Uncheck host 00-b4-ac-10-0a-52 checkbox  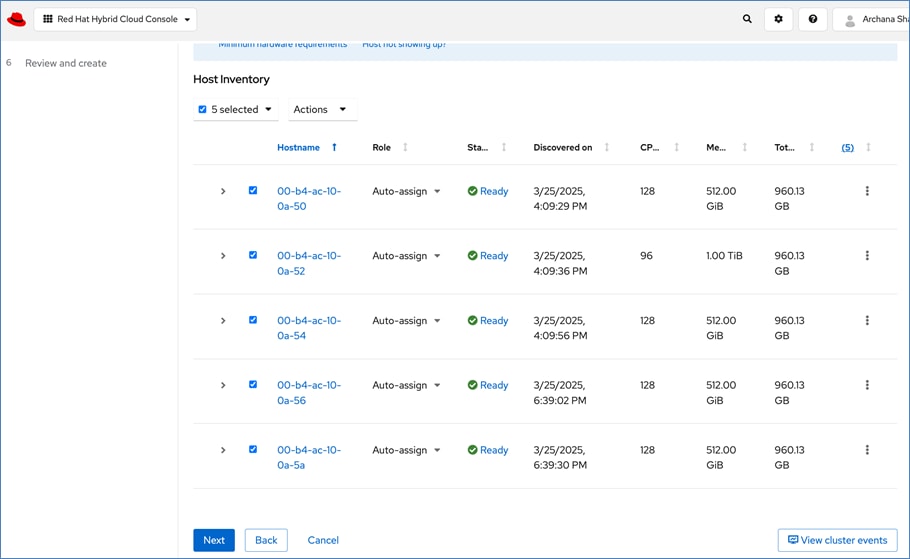(252, 255)
